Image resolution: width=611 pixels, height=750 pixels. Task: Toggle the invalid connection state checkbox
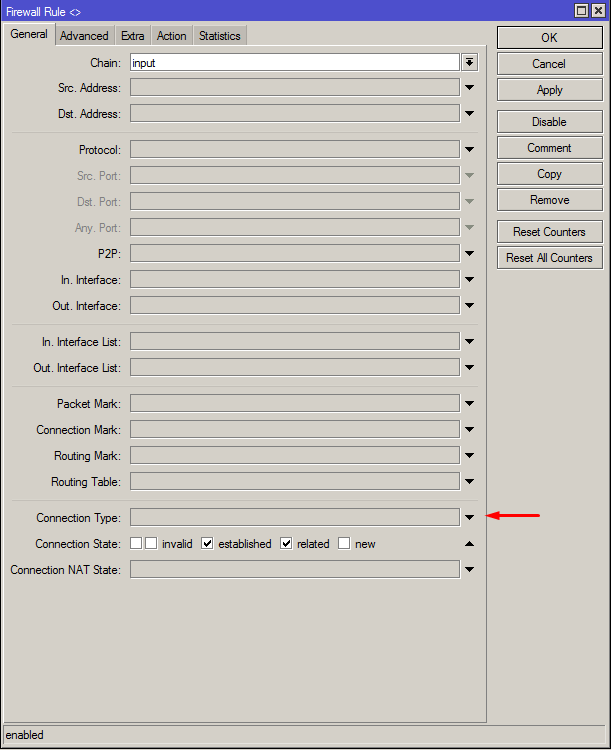151,543
